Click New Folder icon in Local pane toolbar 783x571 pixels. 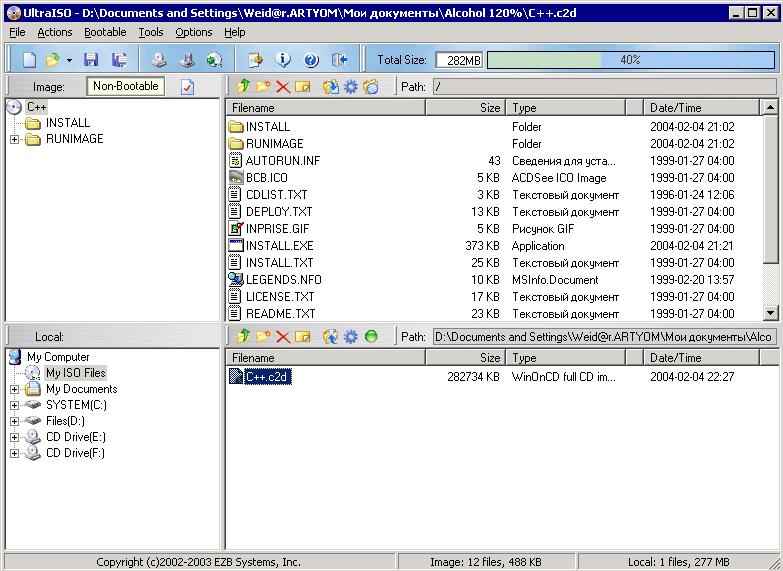[263, 336]
